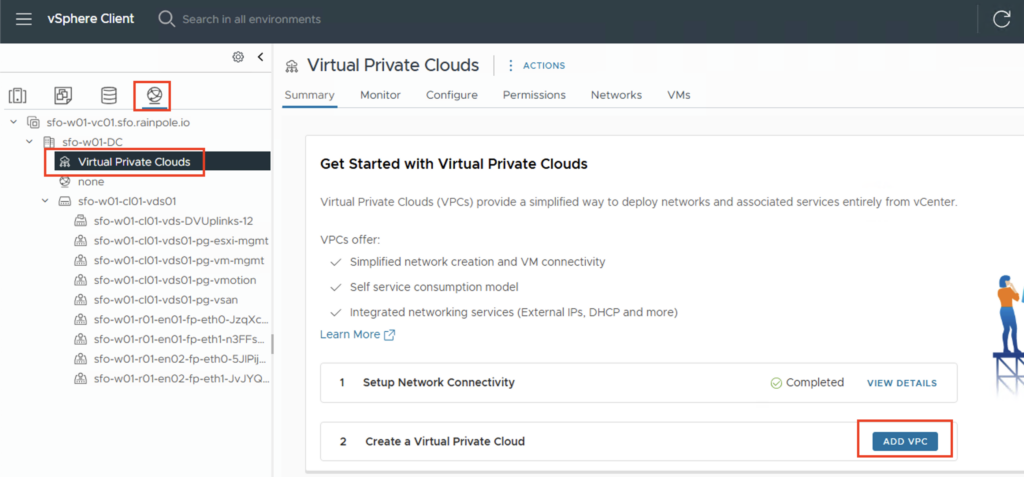
Task: Open the Configure tab
Action: (451, 95)
